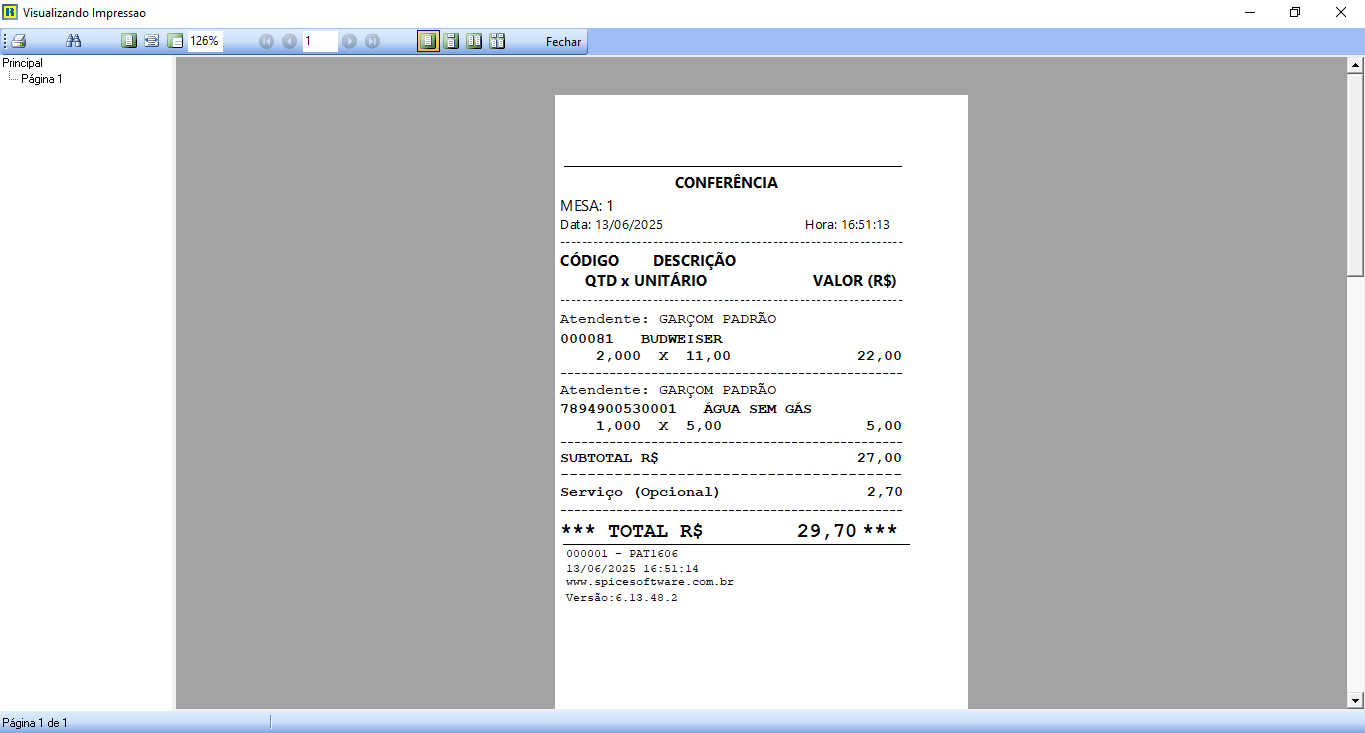1365x733 pixels.
Task: Toggle the continuous page view mode
Action: (451, 41)
